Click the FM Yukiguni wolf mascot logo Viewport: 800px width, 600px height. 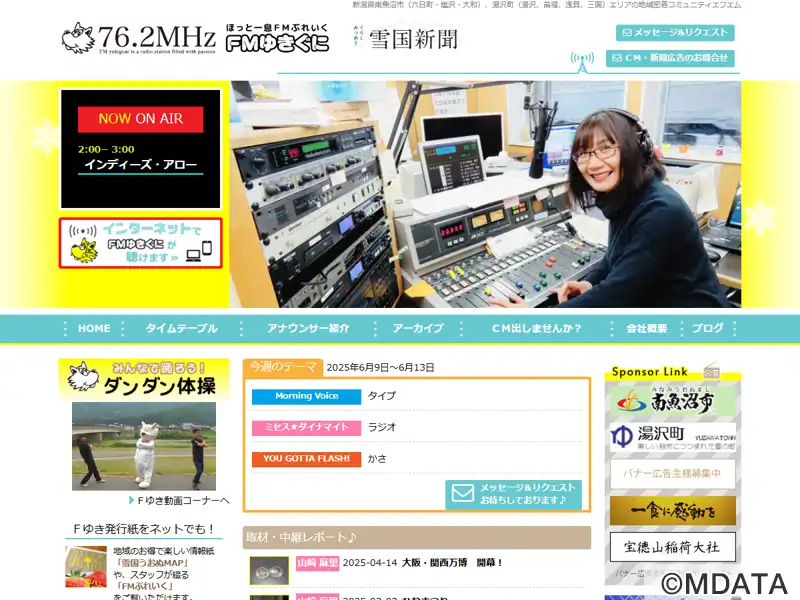78,38
